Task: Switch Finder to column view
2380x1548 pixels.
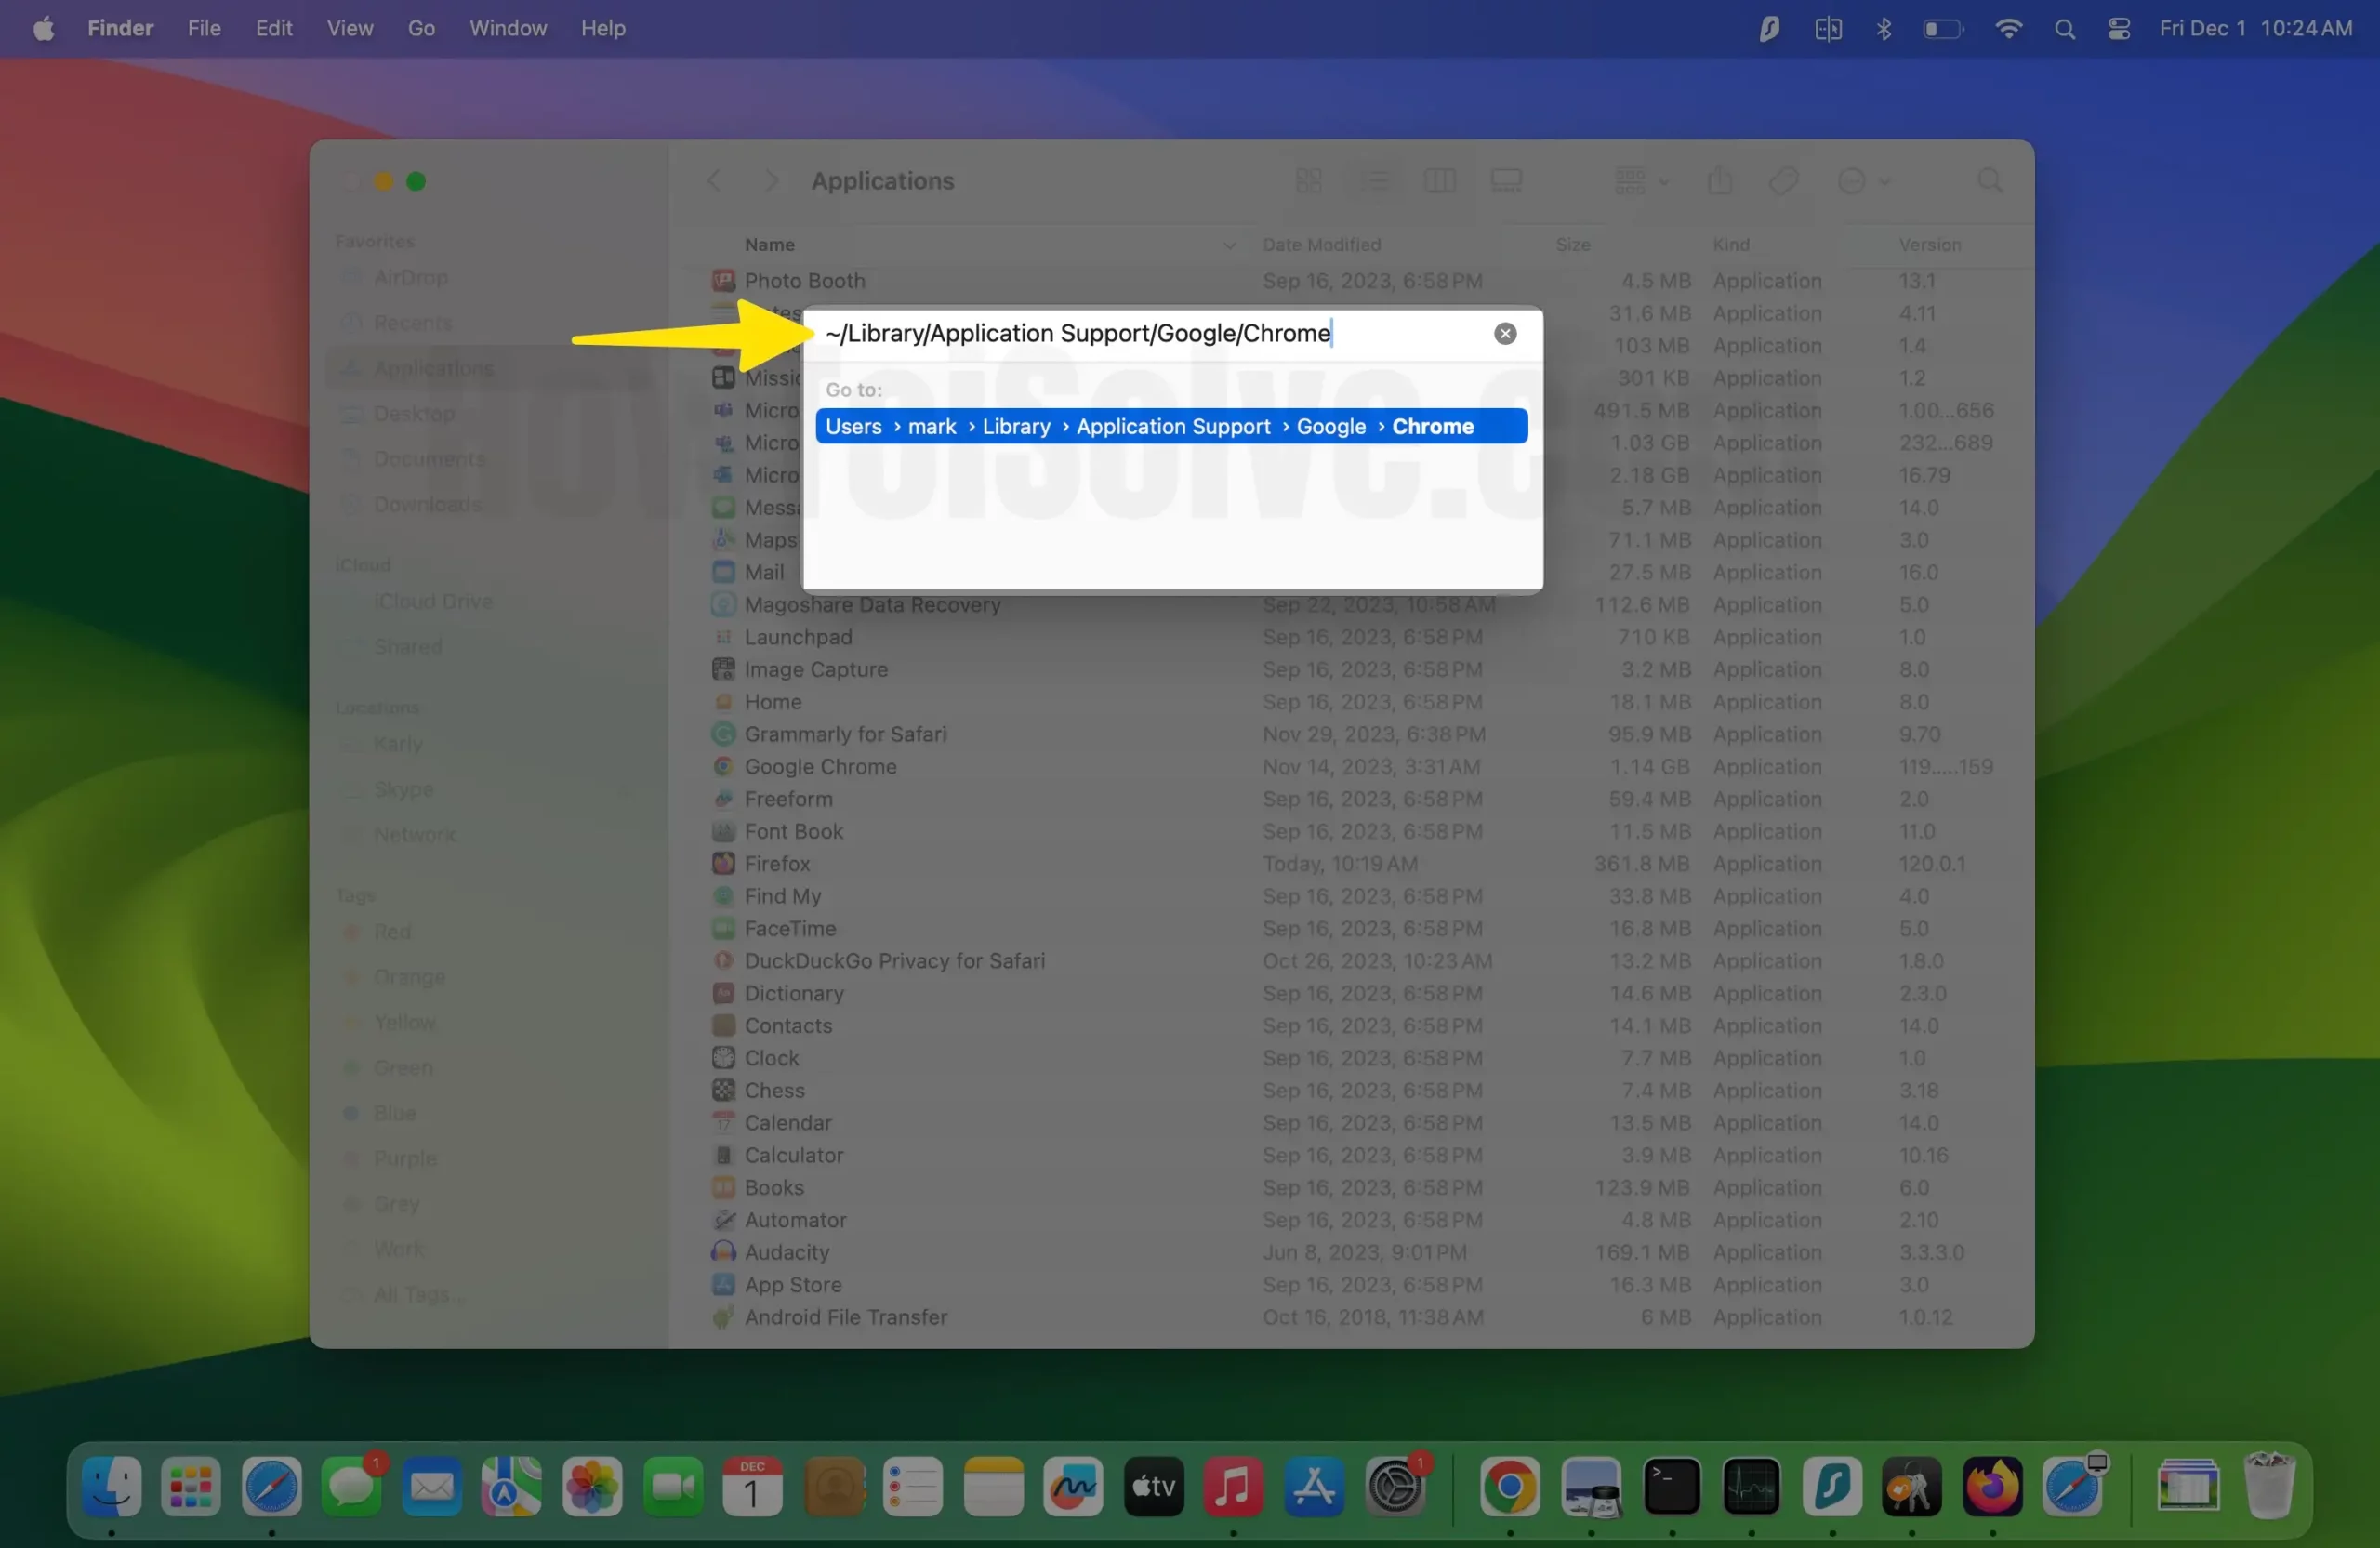Action: point(1439,181)
